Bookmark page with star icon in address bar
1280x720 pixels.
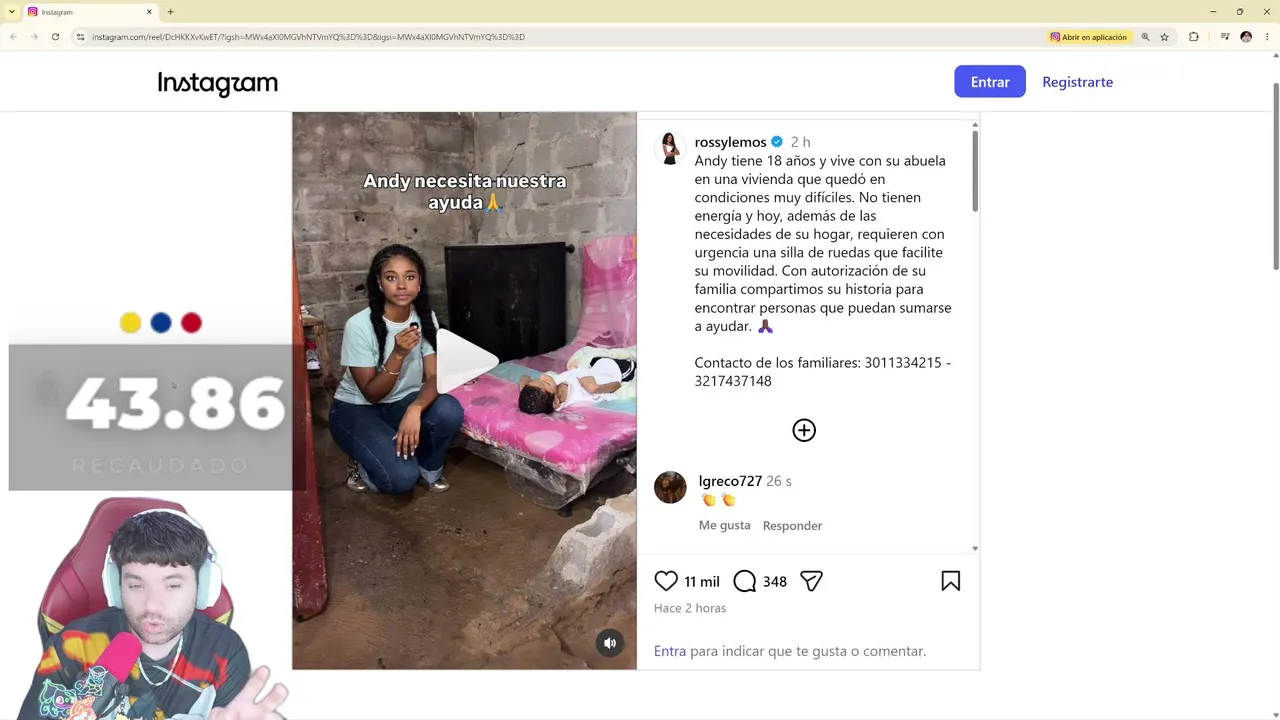click(x=1164, y=37)
